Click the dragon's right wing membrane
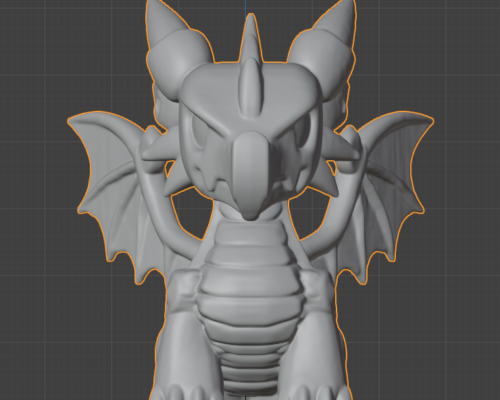 tap(393, 187)
